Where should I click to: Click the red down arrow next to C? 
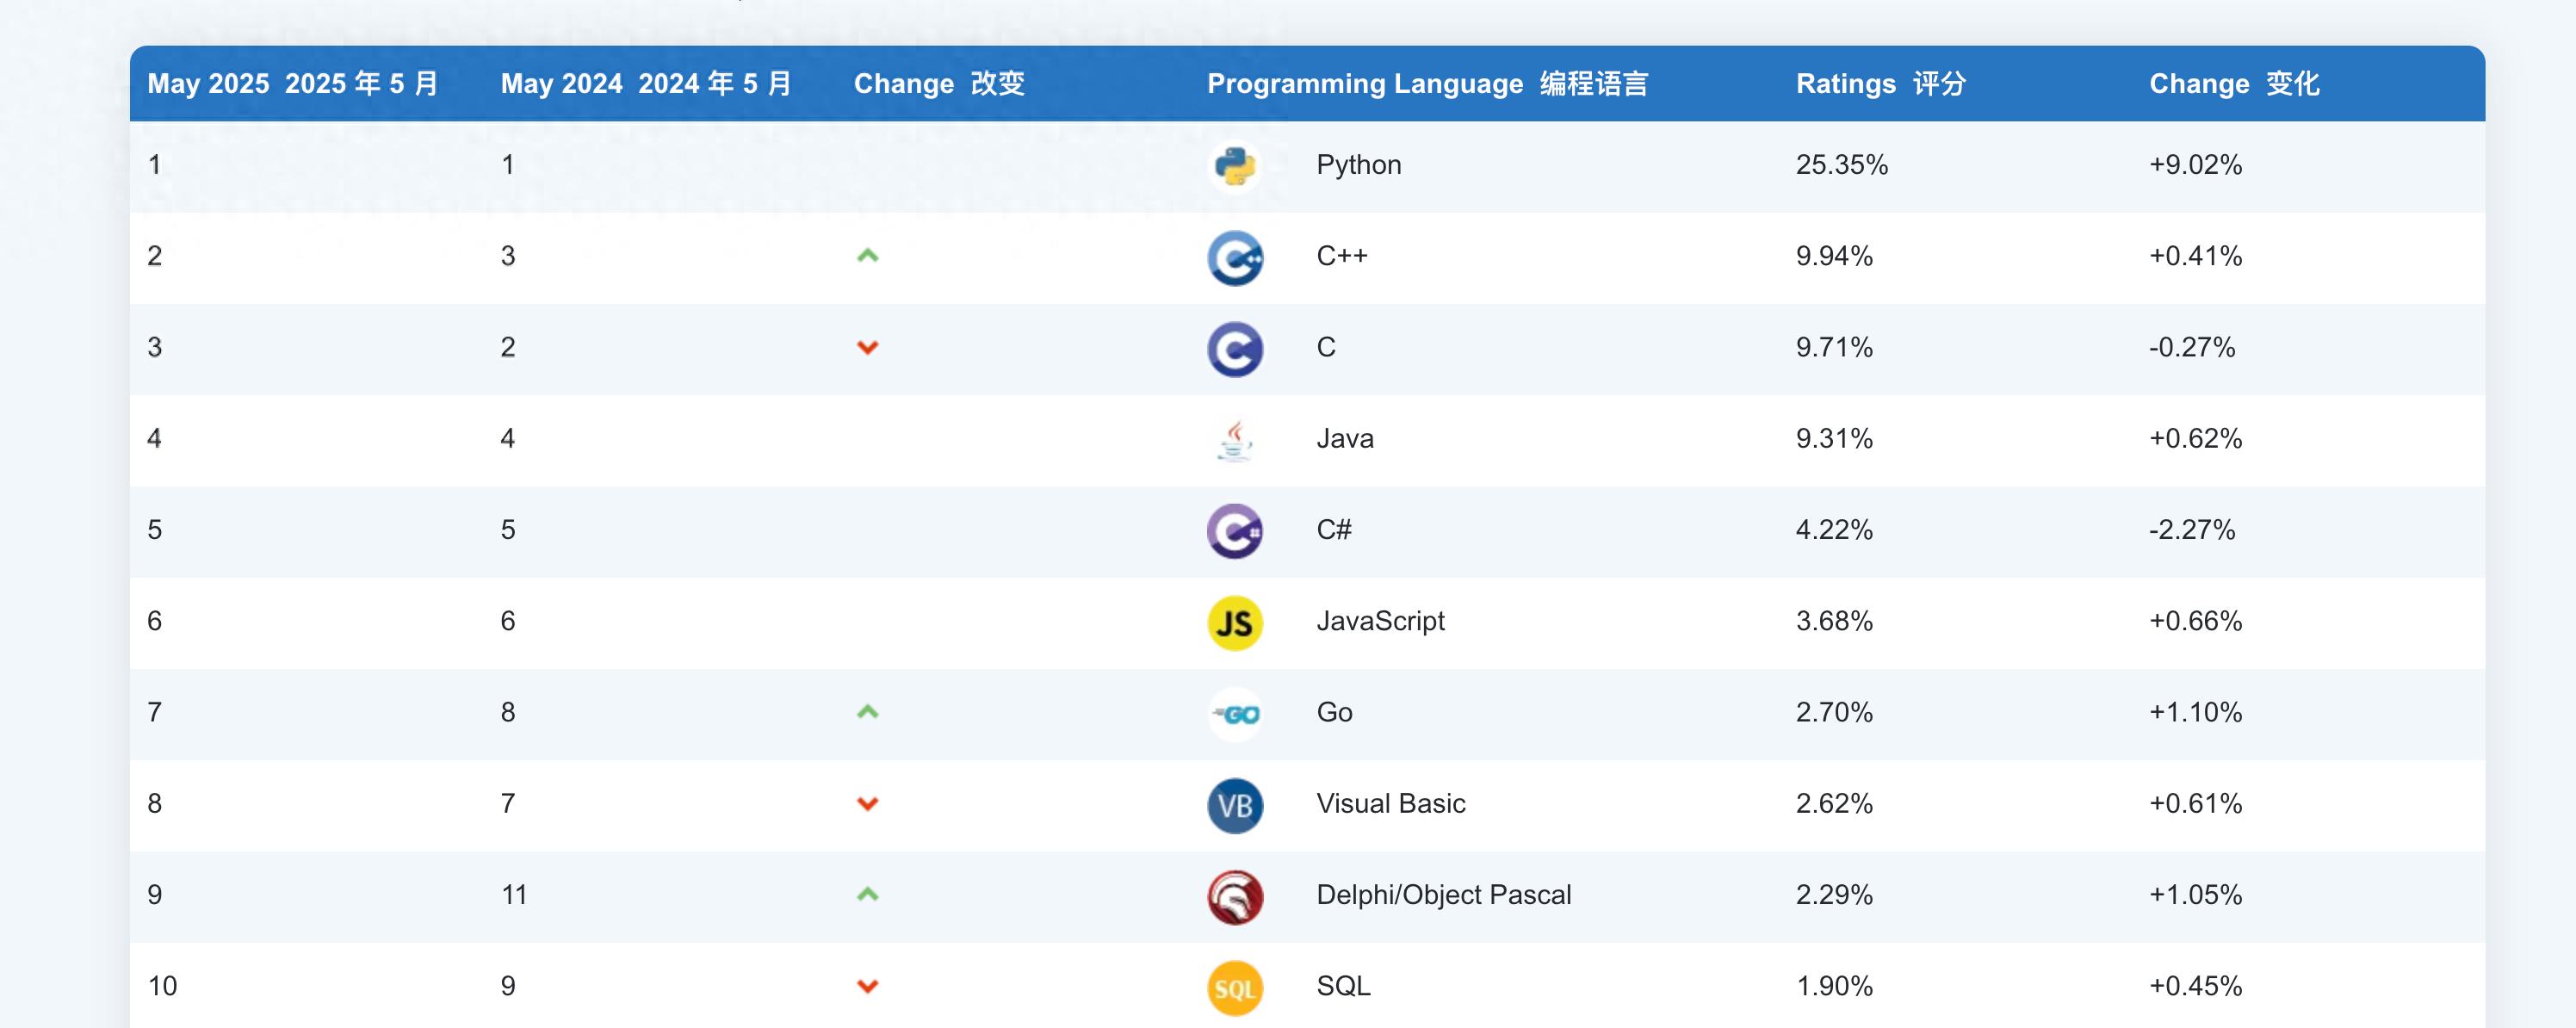[x=868, y=347]
